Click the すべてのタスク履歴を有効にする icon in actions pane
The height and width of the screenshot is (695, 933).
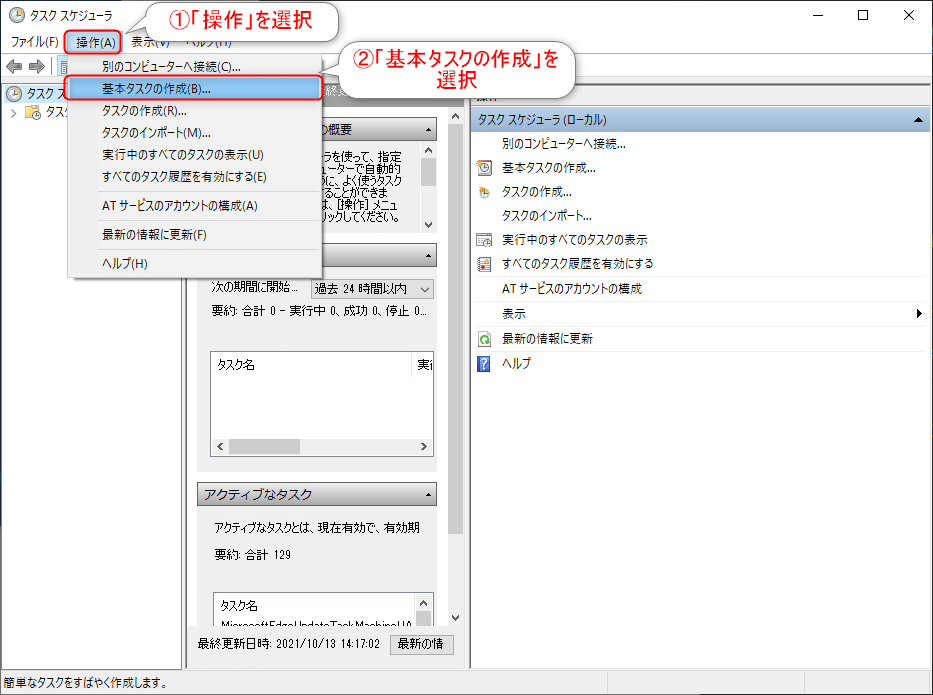484,264
